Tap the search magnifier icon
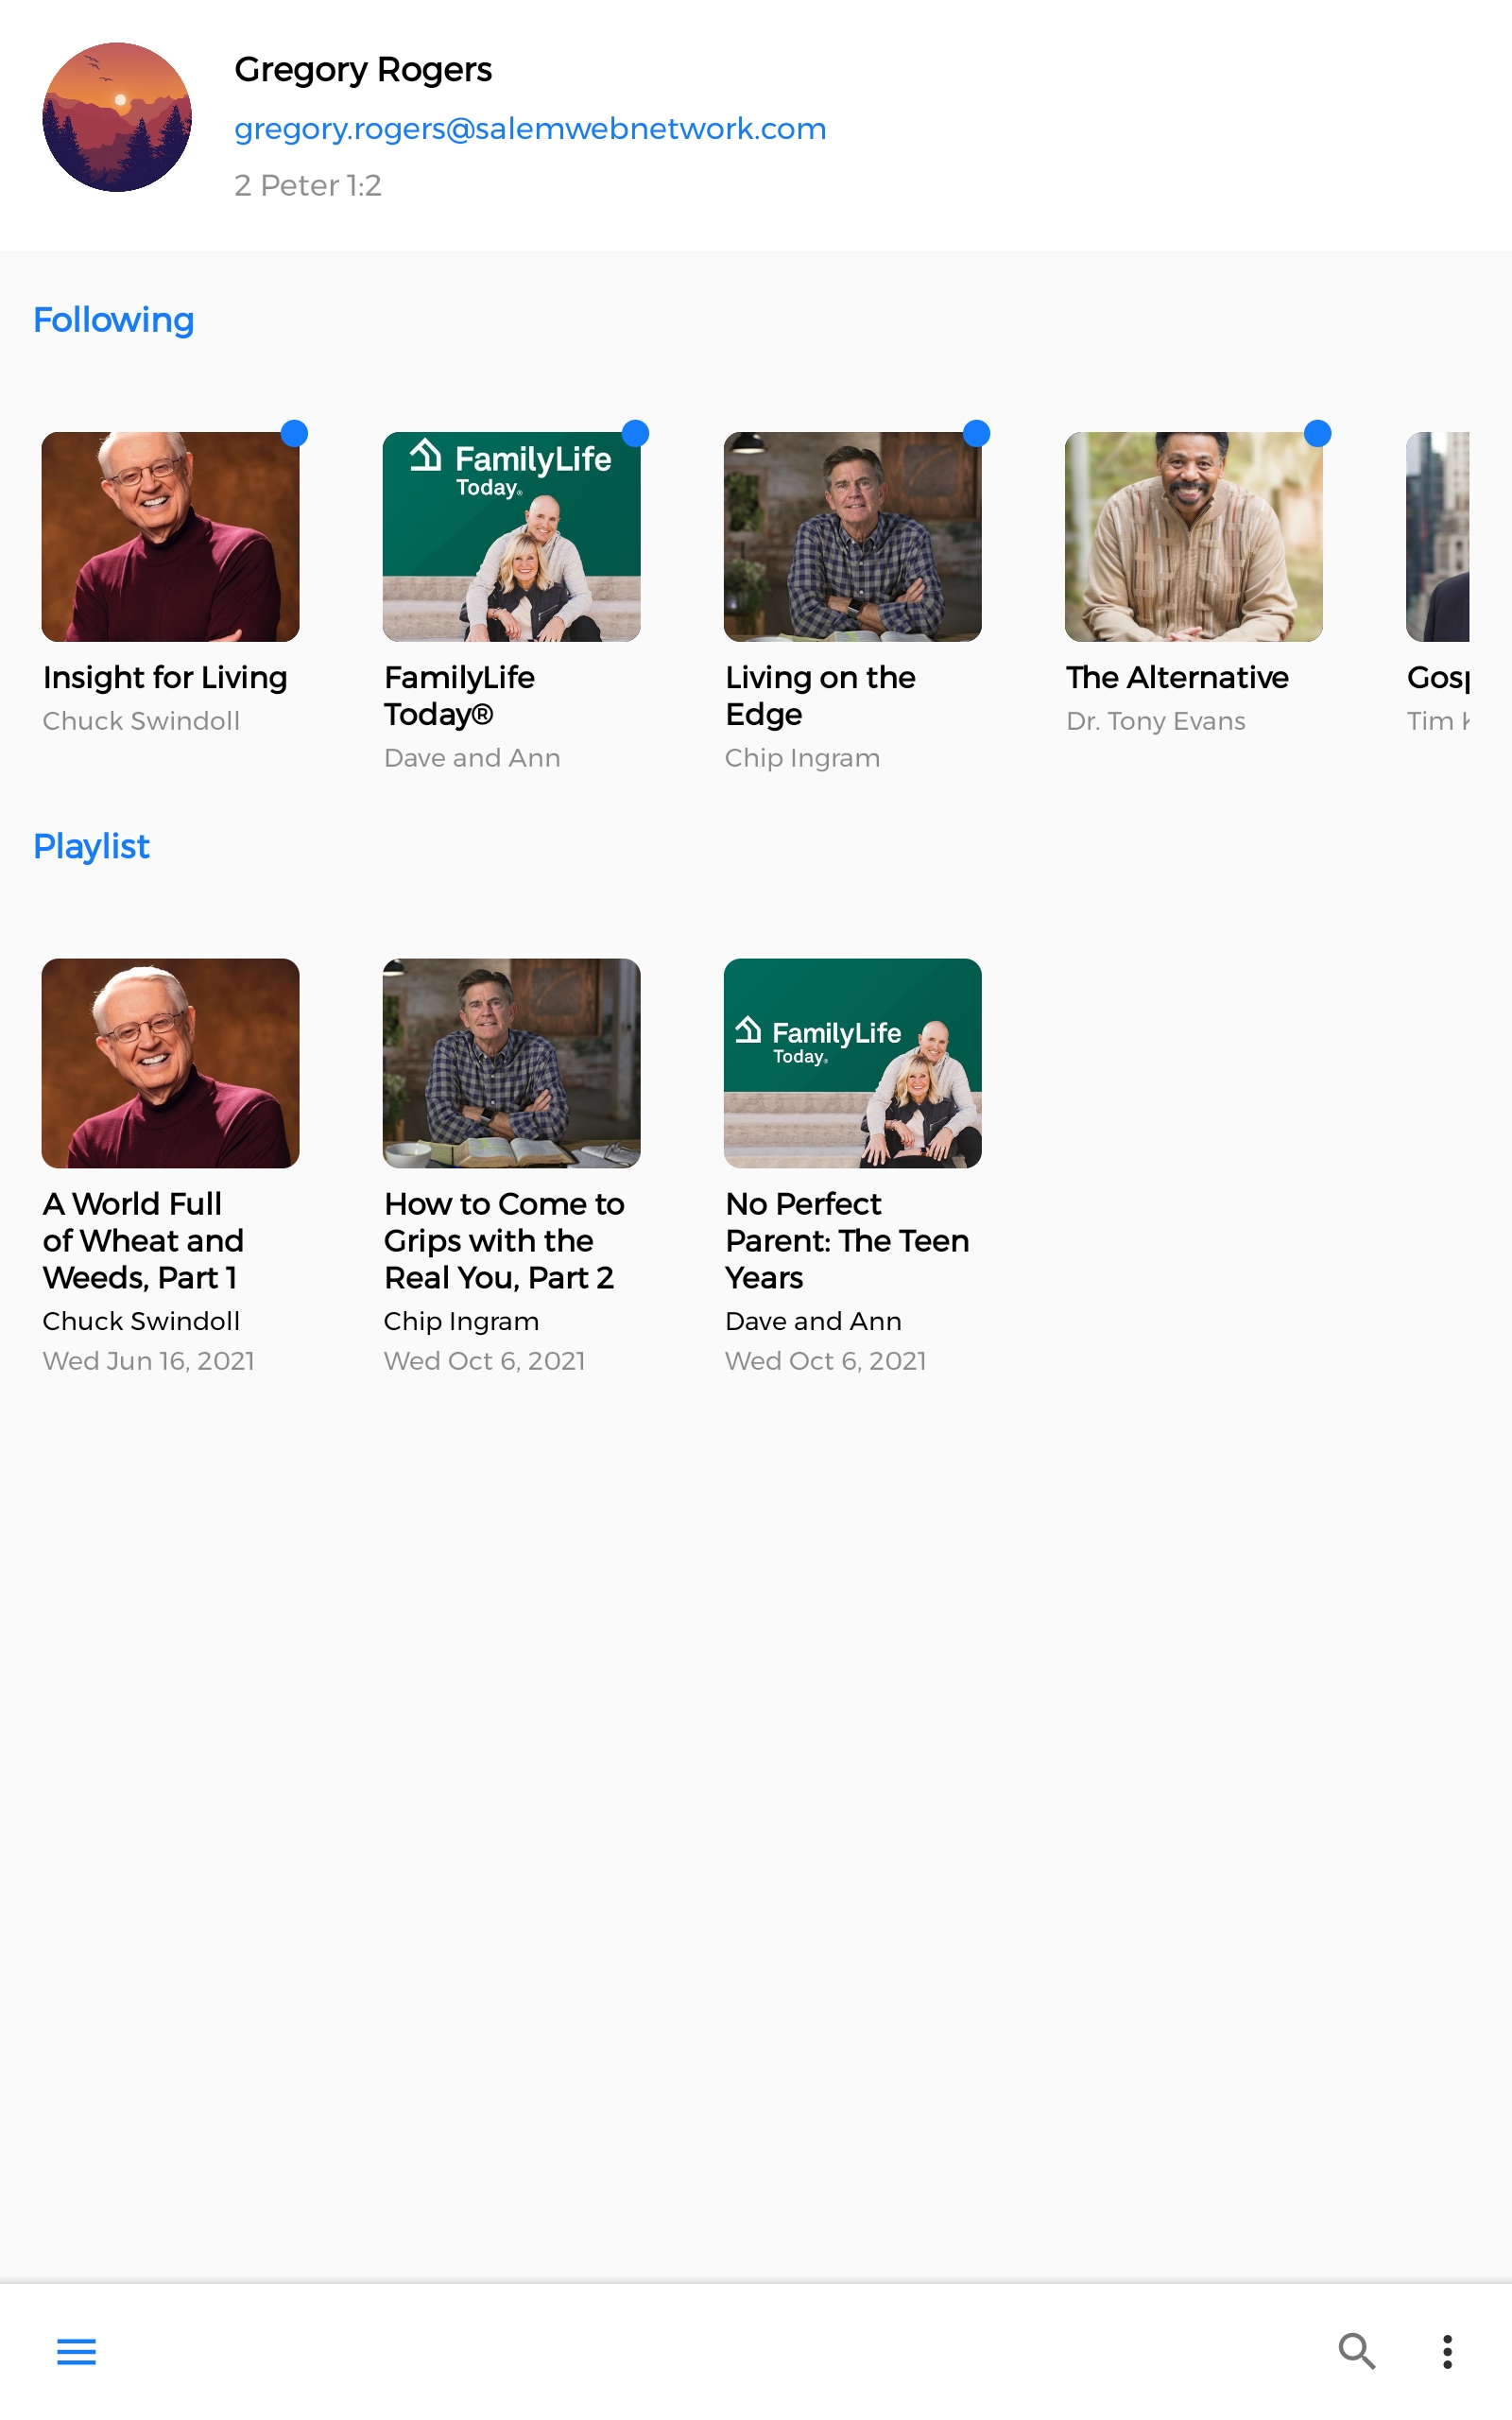Image resolution: width=1512 pixels, height=2420 pixels. (1357, 2351)
